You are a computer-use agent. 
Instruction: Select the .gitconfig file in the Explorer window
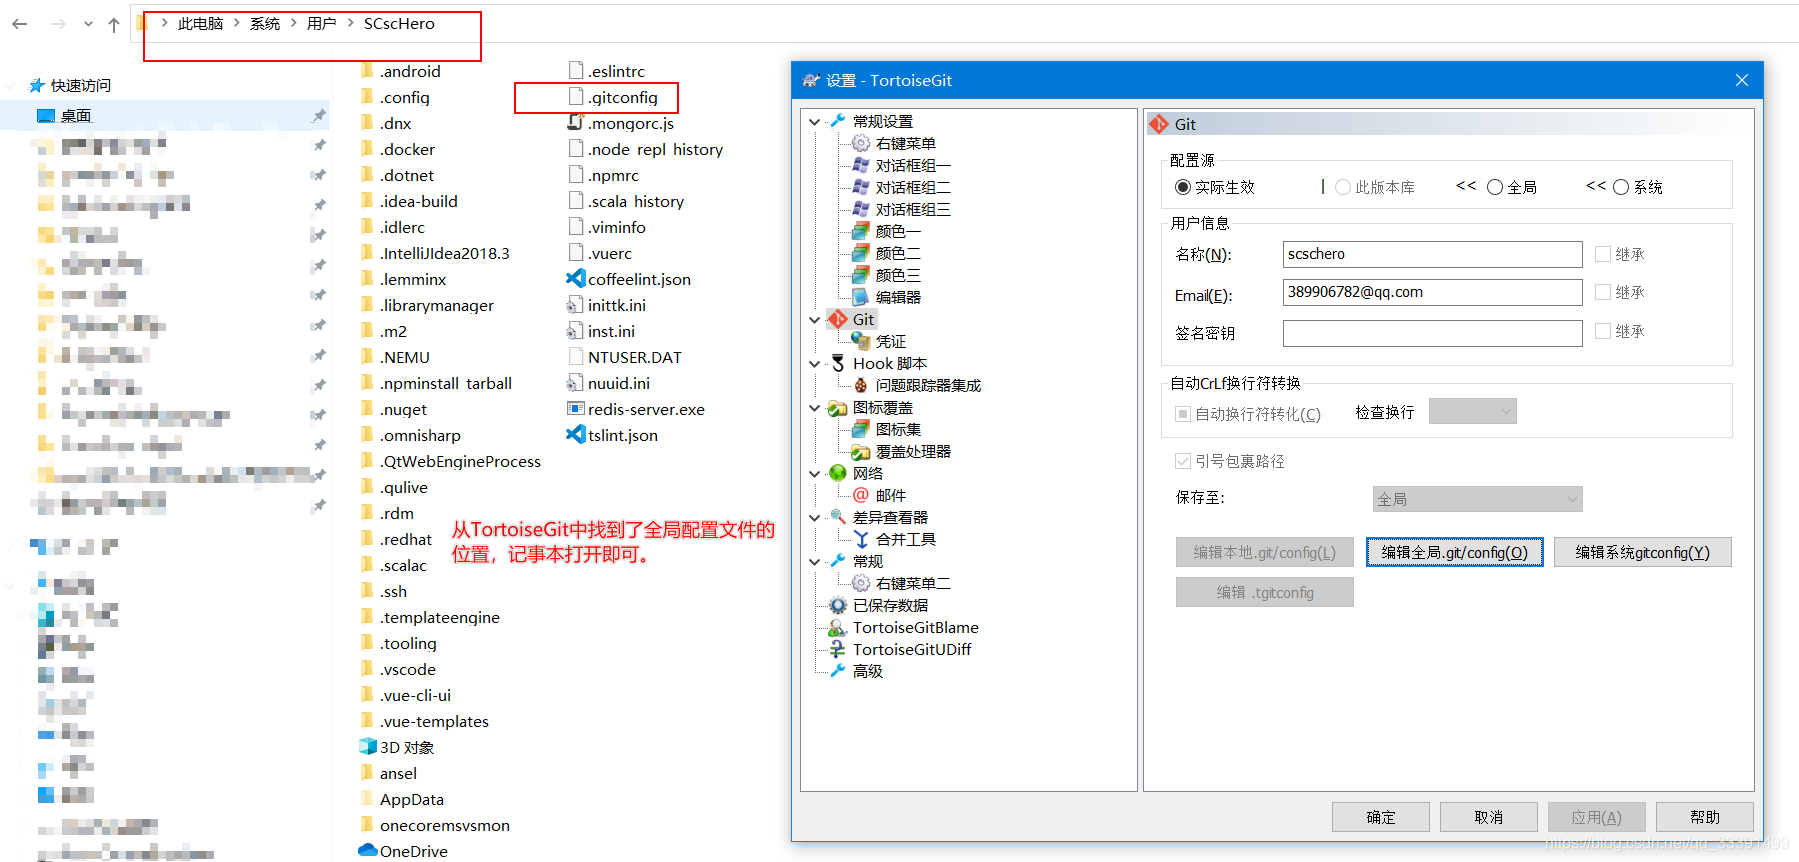[x=613, y=97]
